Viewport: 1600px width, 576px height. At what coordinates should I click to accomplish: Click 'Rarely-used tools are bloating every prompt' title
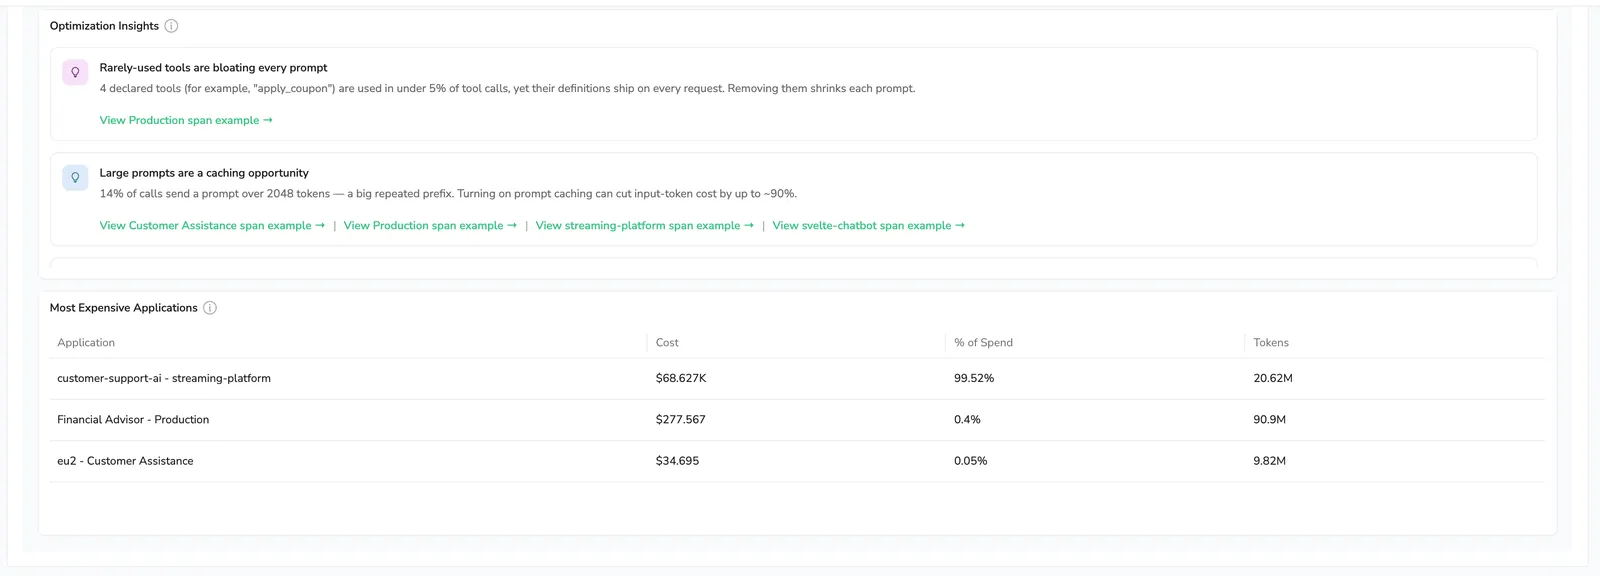coord(213,68)
